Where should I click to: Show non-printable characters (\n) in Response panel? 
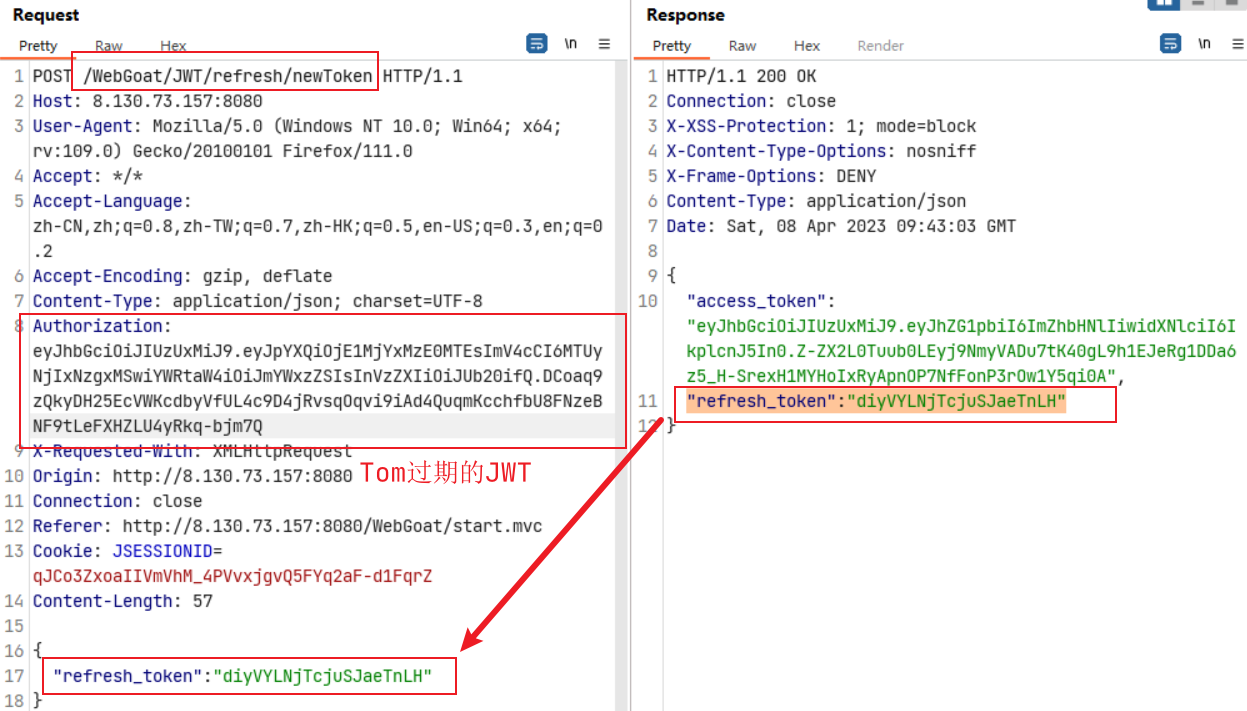click(1204, 44)
